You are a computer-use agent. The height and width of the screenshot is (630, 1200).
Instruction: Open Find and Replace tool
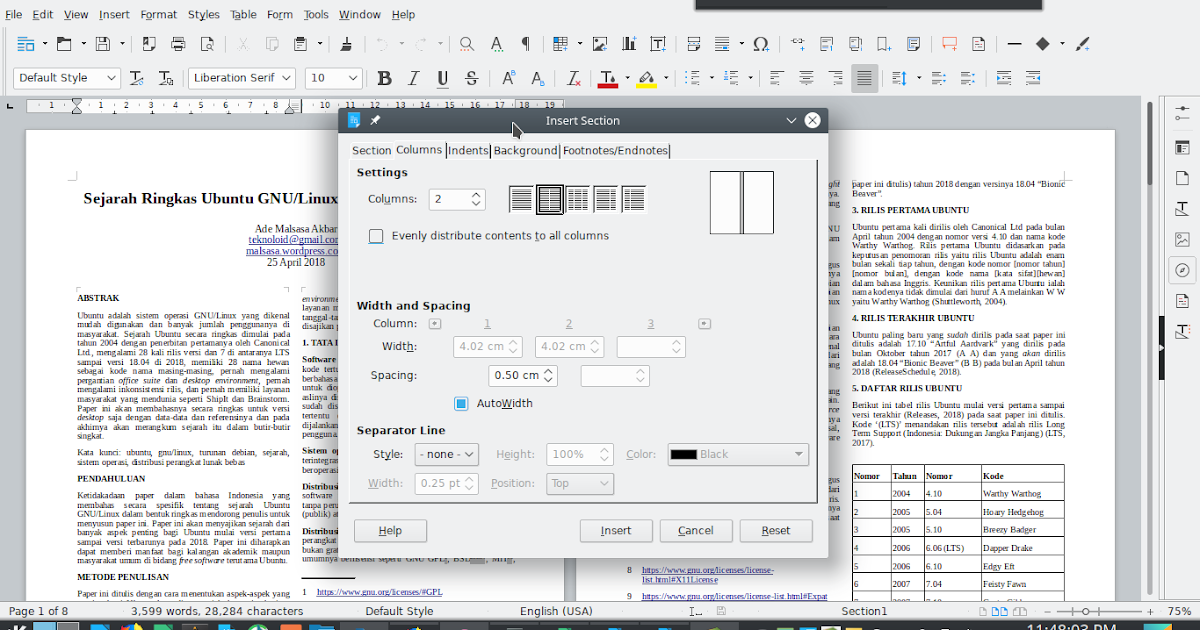pyautogui.click(x=466, y=44)
